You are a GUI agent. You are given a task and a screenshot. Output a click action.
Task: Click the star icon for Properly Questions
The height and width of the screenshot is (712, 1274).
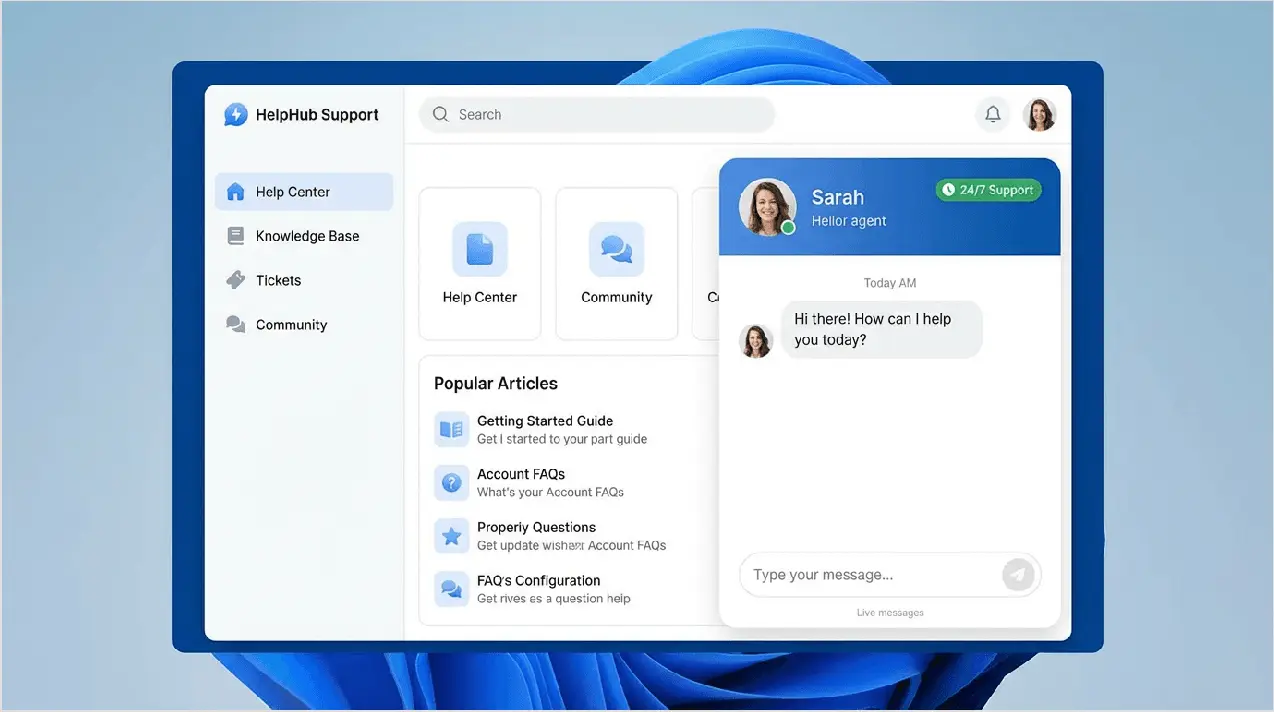click(x=452, y=536)
